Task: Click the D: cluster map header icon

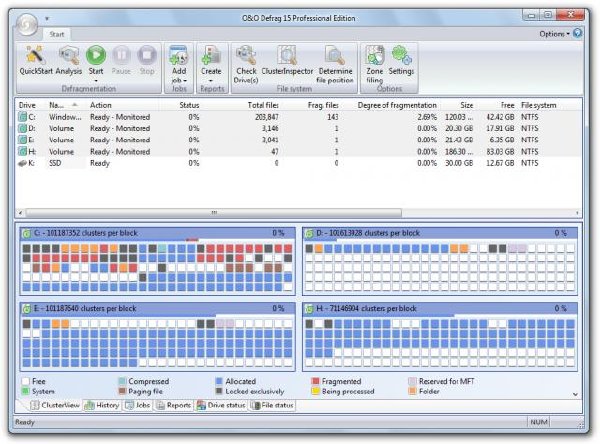Action: coord(309,233)
